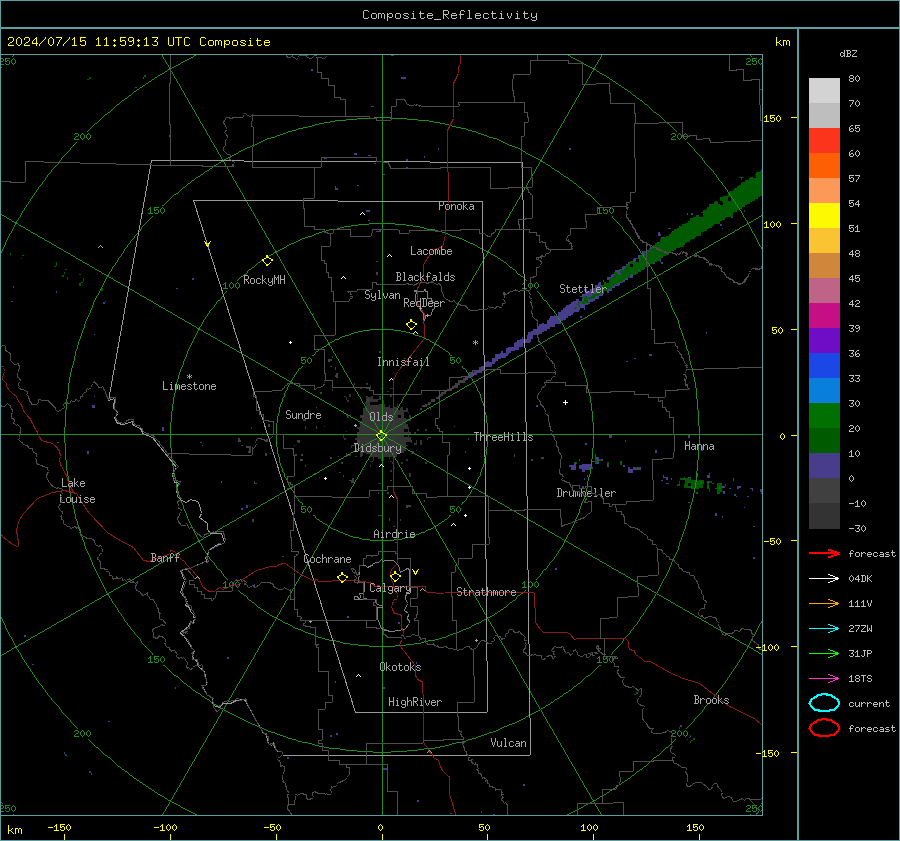
Task: Click the Strathmore city label
Action: point(486,592)
